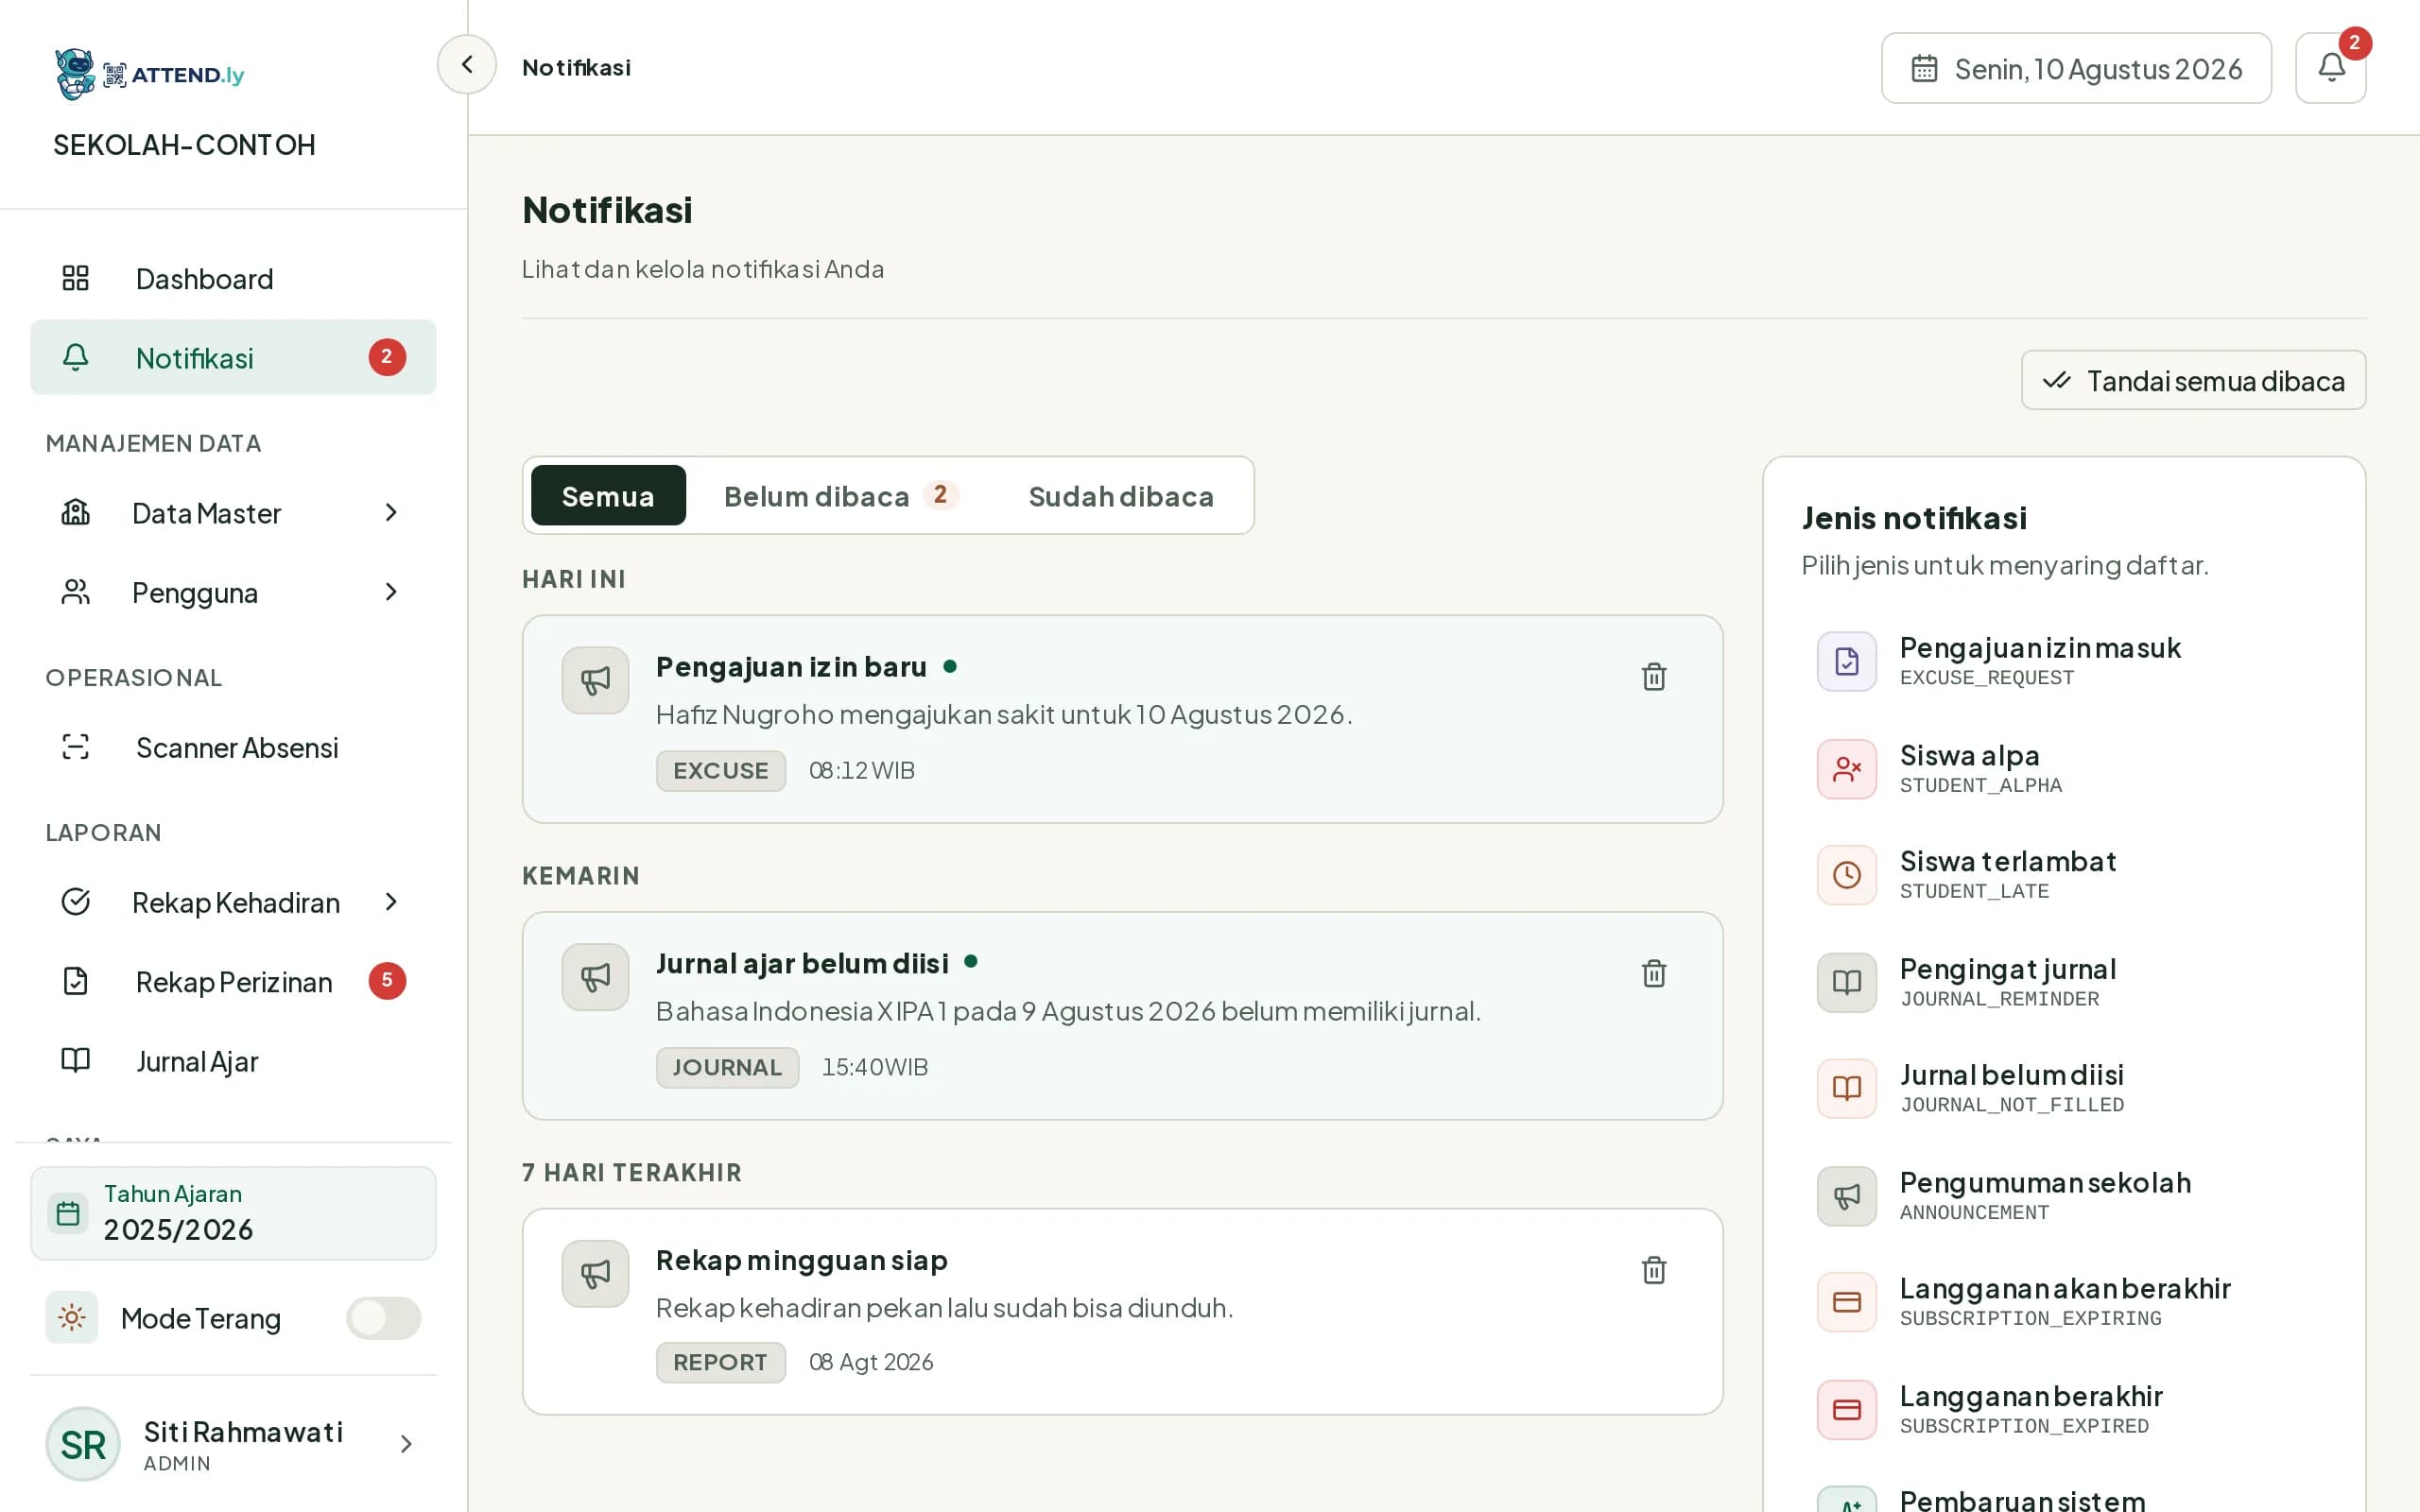The height and width of the screenshot is (1512, 2420).
Task: Click the megaphone icon on Rekap mingguan siap
Action: coord(595,1274)
